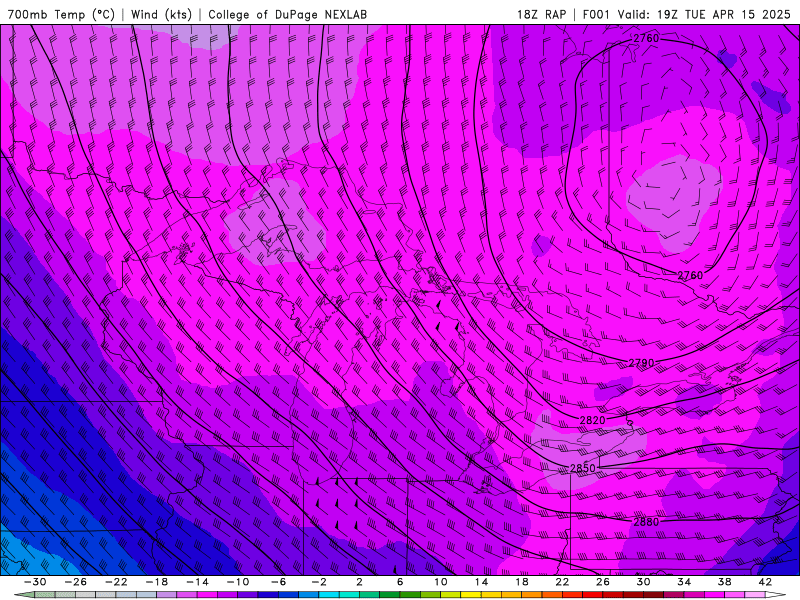The width and height of the screenshot is (800, 600).
Task: Click the -18 colorbar tick label
Action: click(157, 582)
